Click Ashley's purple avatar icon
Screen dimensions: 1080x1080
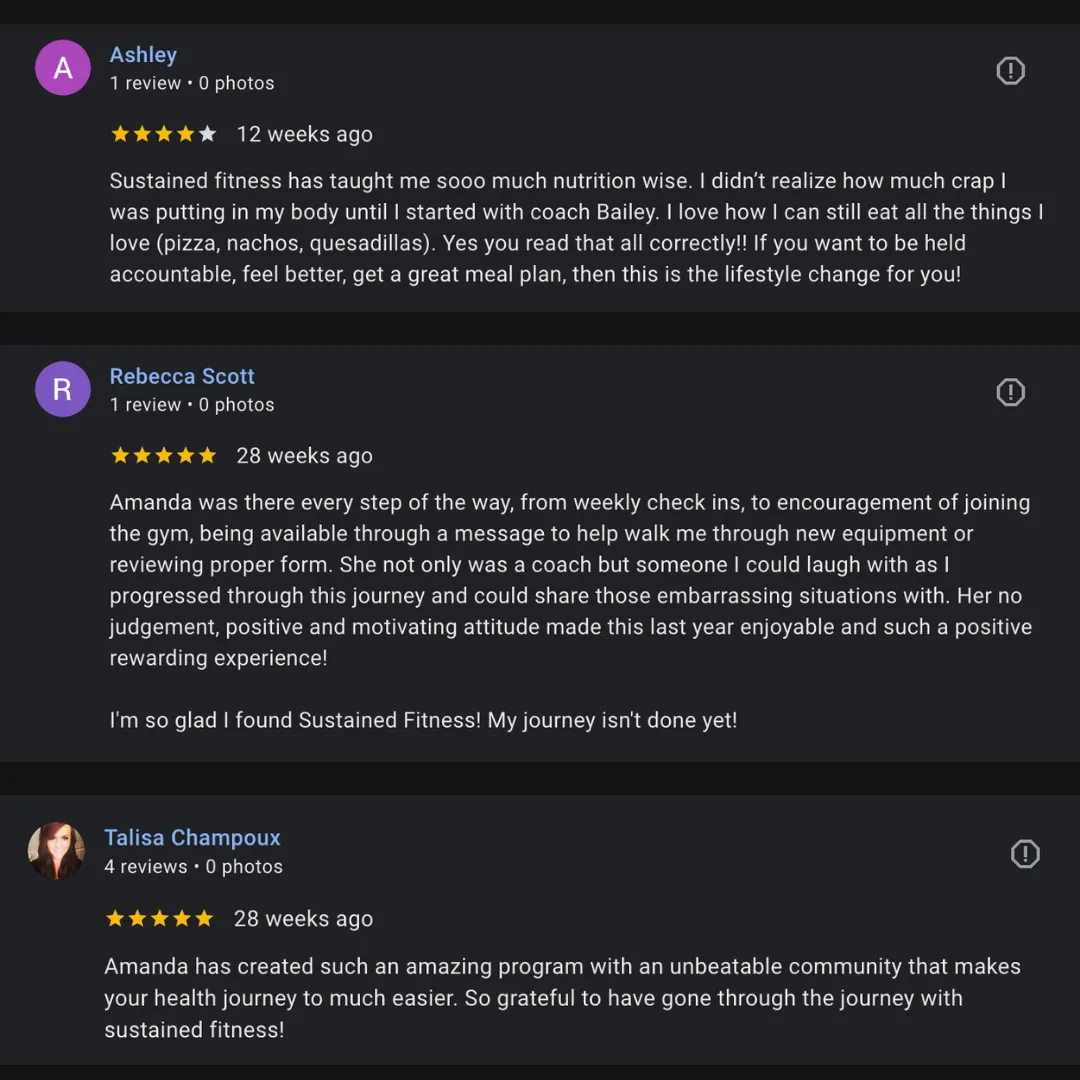(x=63, y=68)
